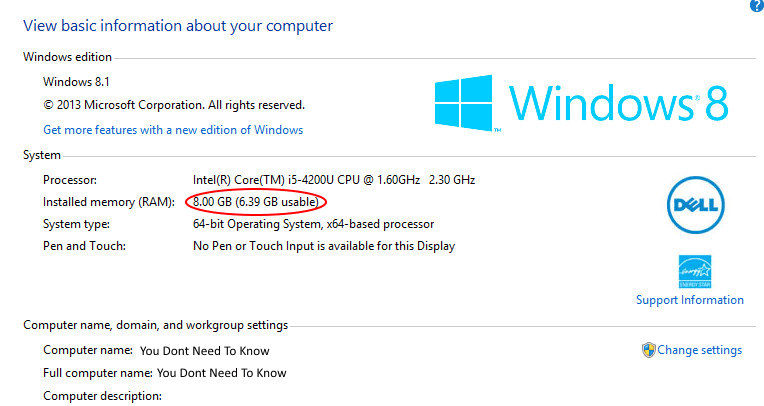Viewport: 764px width, 406px height.
Task: Select the circled 8.00 GB RAM value
Action: [x=256, y=202]
